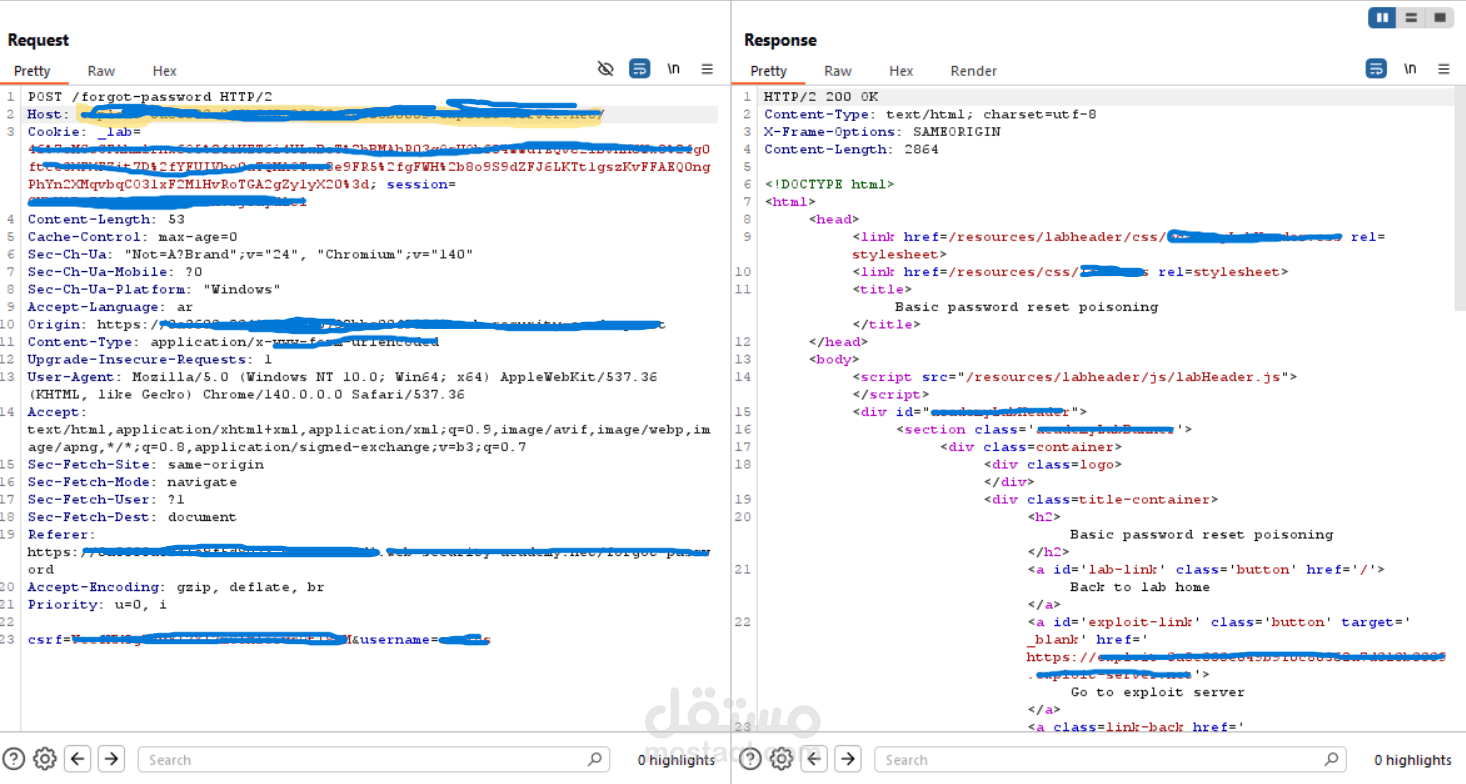Click Sec-Ch-Ua-Mobile: ?0 header
This screenshot has height=784, width=1466.
point(115,272)
